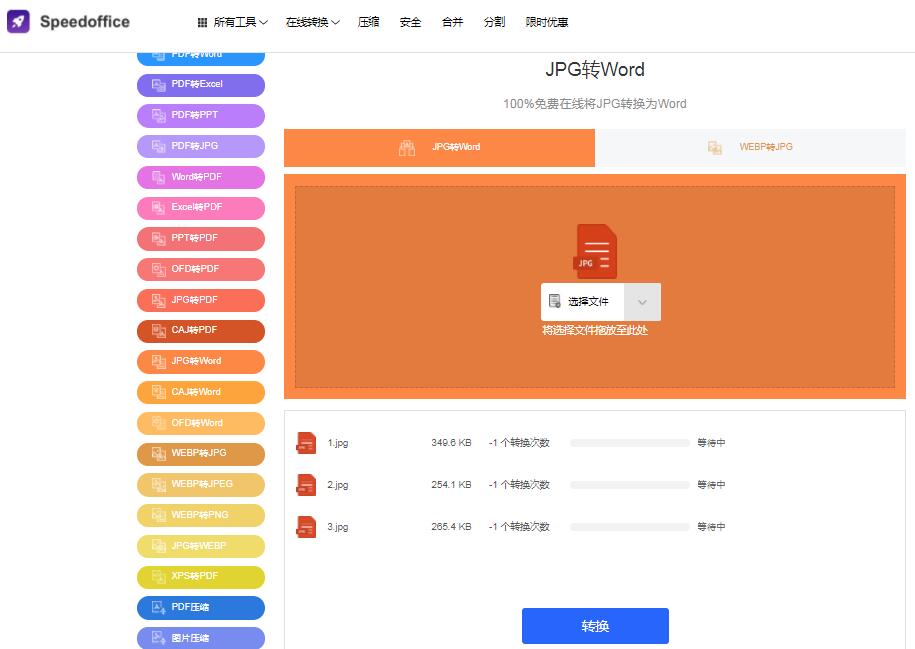Click the JPG file icon in the upload area
Image resolution: width=915 pixels, height=649 pixels.
(595, 251)
